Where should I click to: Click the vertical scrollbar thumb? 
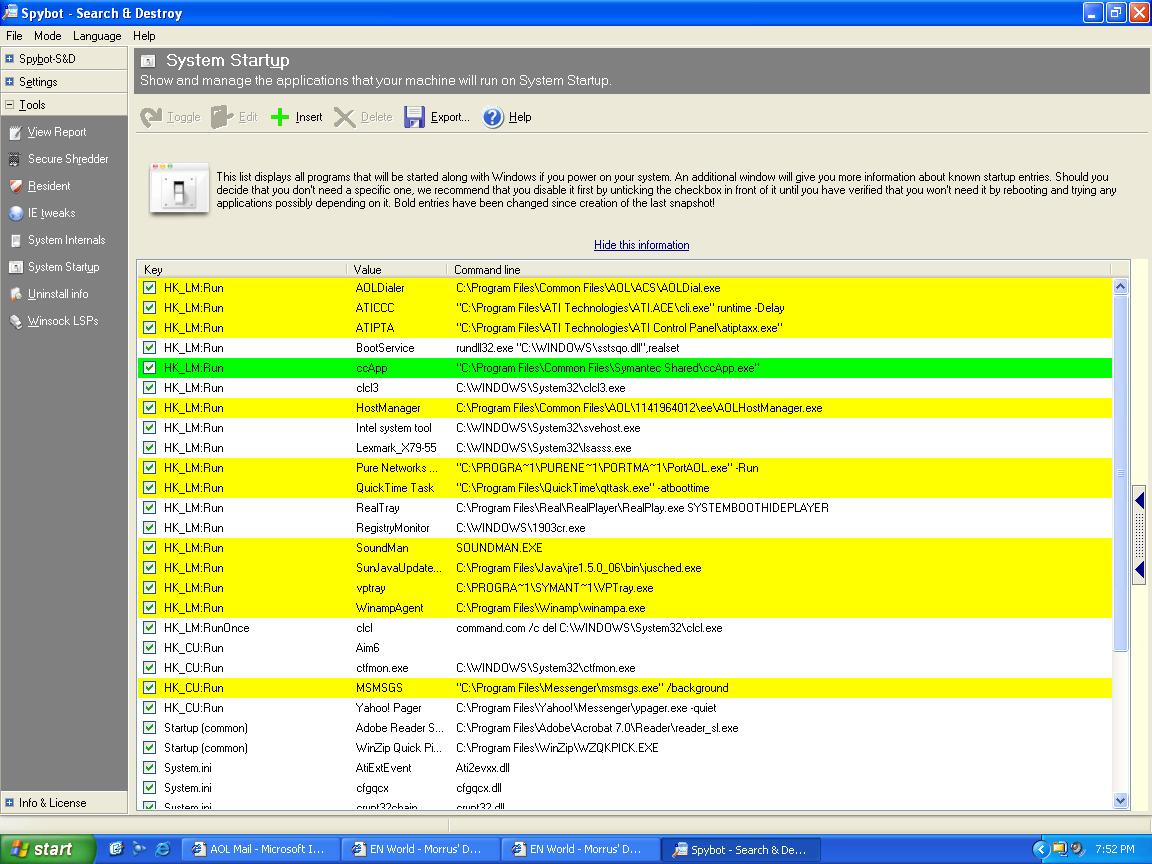(1120, 473)
